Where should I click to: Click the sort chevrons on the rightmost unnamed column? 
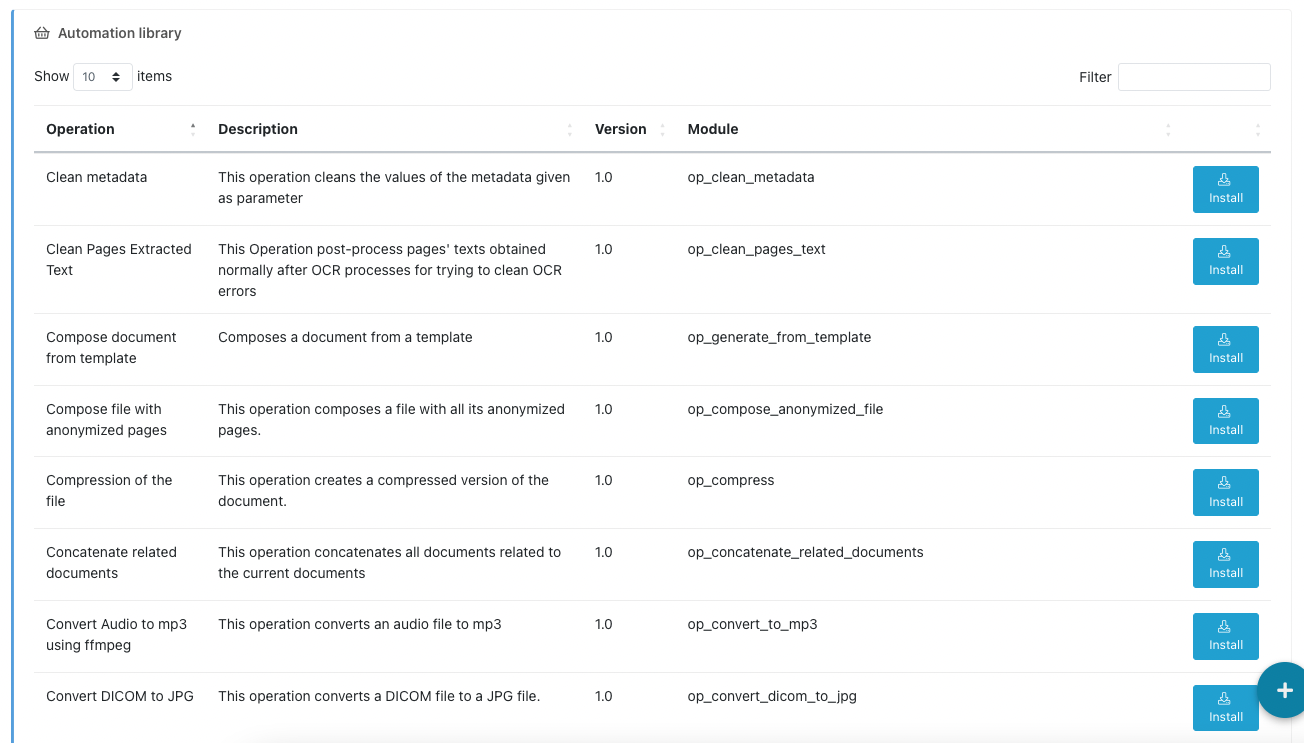tap(1256, 129)
